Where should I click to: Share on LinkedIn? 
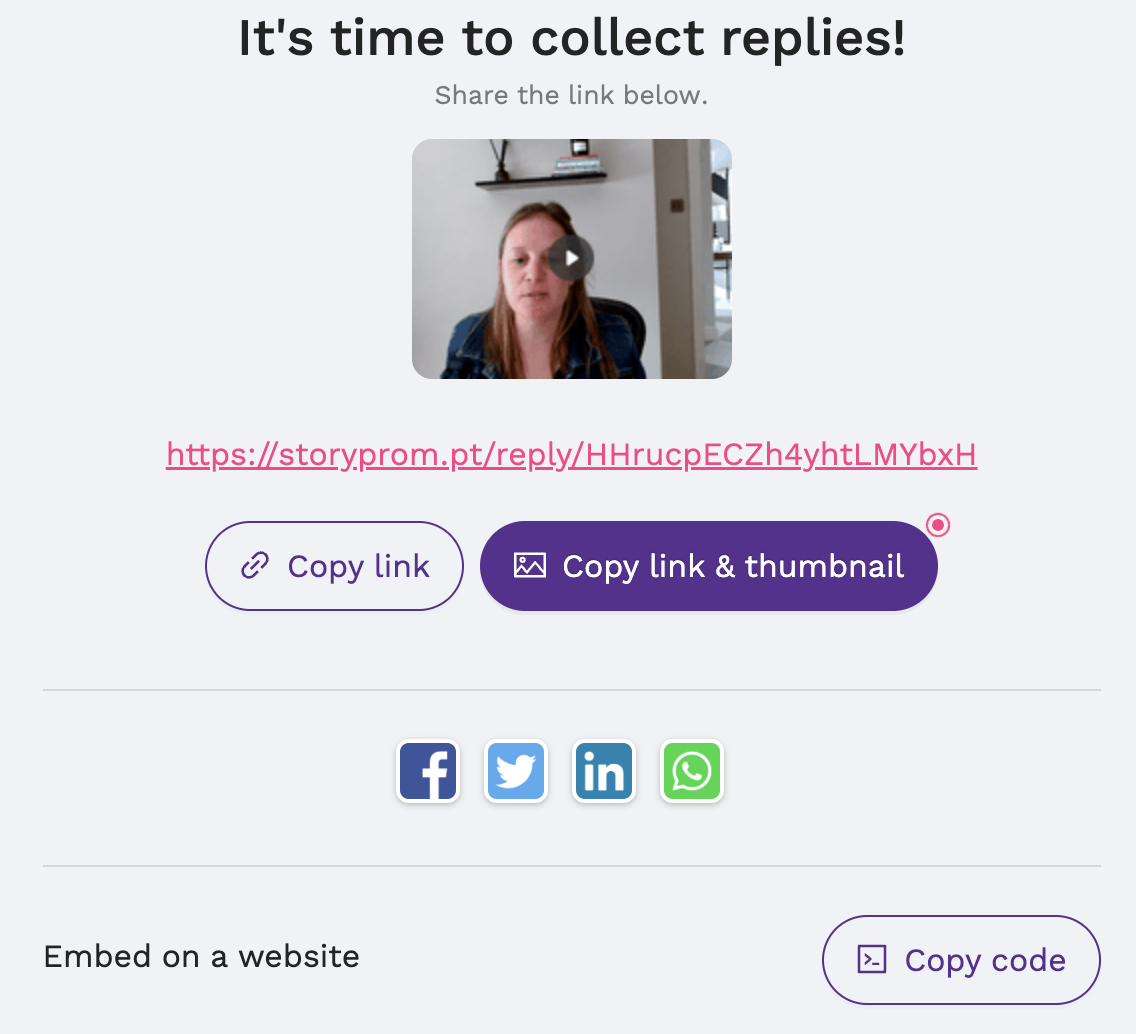pos(604,771)
